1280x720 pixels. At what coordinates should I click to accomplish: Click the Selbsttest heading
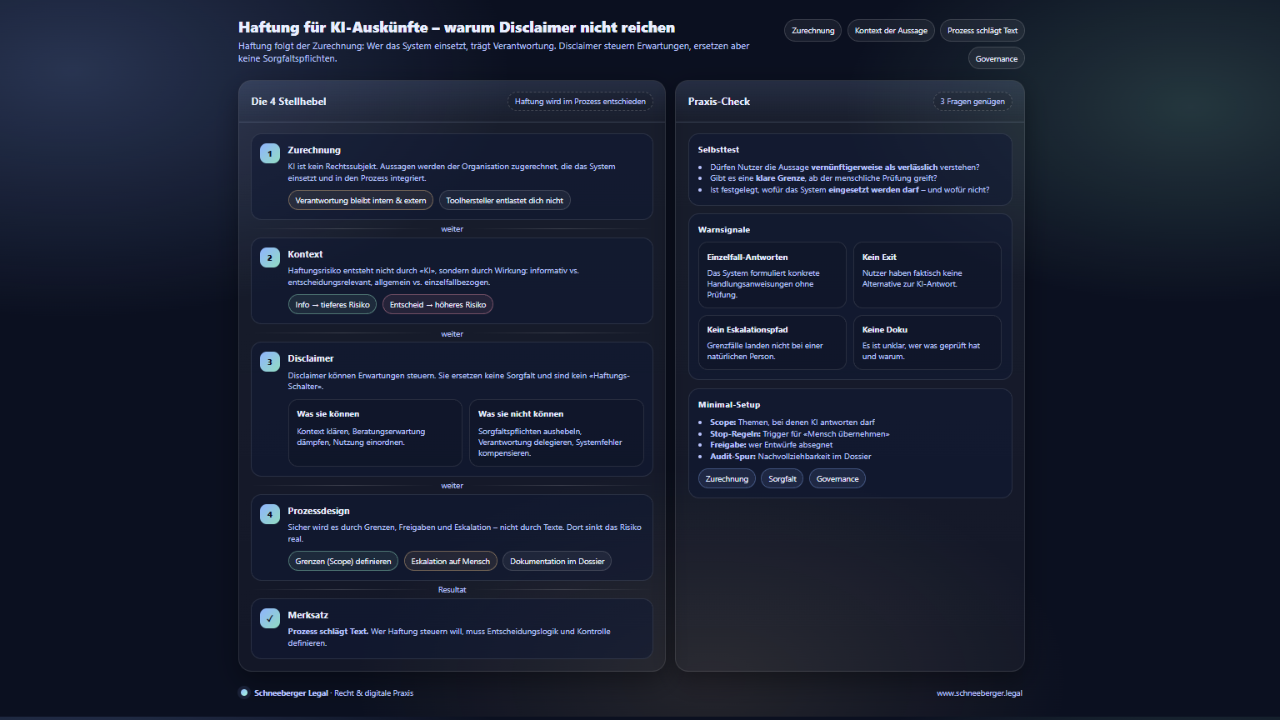[719, 150]
